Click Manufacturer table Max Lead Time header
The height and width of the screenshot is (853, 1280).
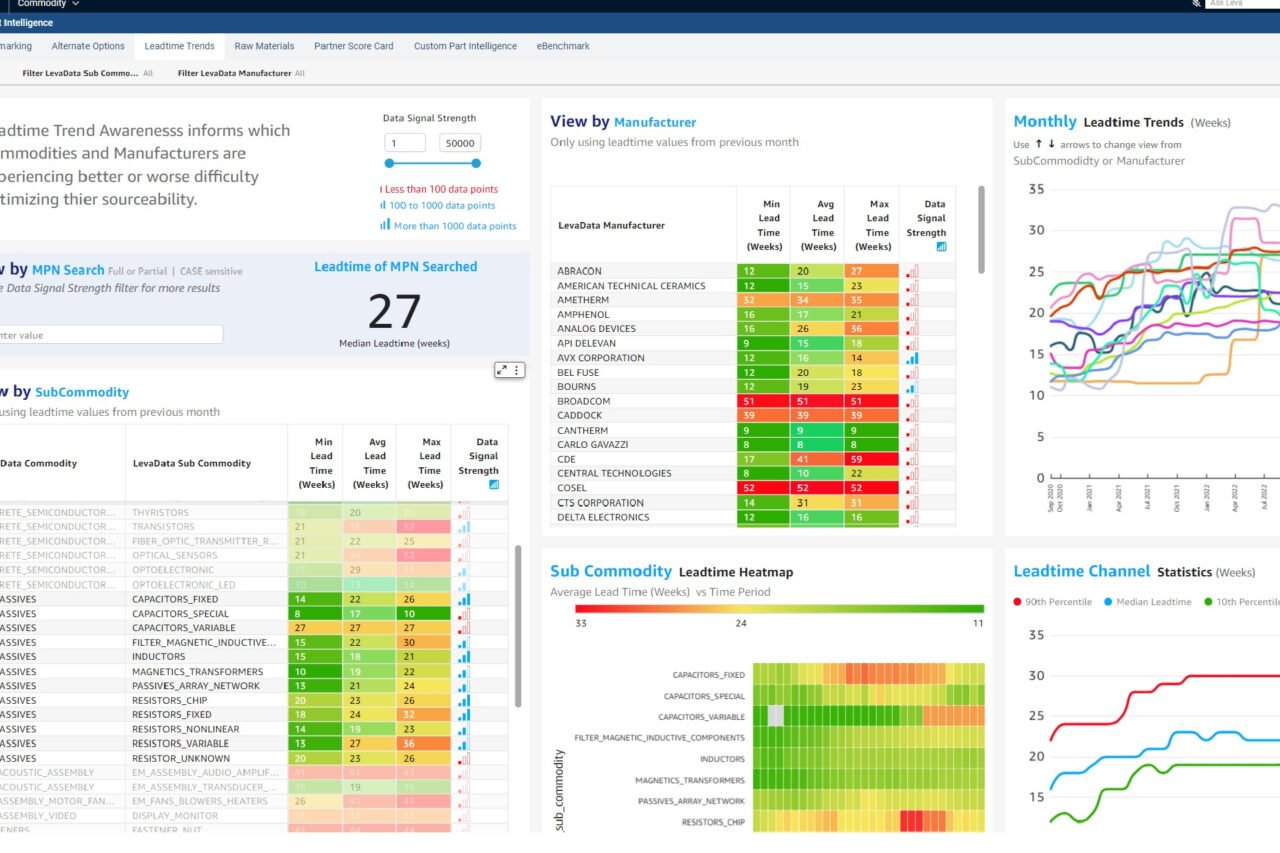point(872,225)
